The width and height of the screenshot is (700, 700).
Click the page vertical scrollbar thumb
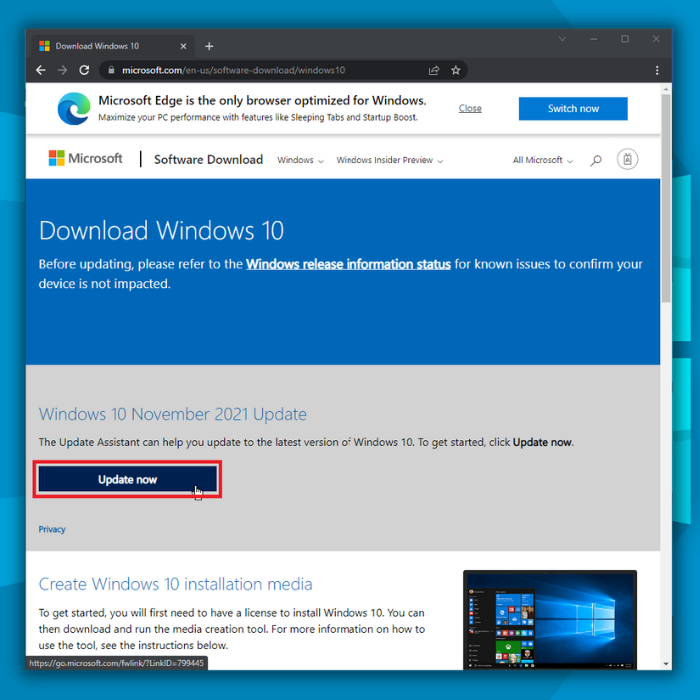666,198
